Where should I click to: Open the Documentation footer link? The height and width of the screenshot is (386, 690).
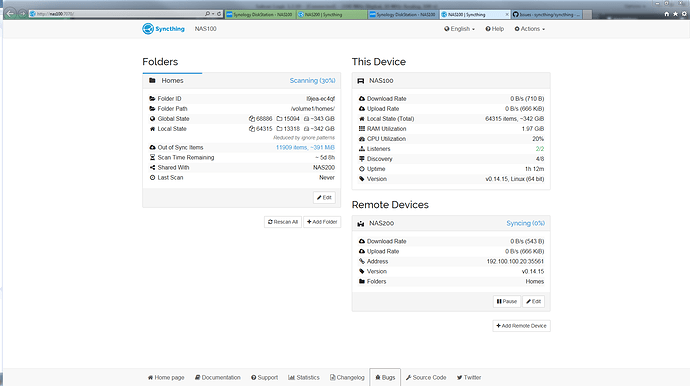tap(218, 378)
